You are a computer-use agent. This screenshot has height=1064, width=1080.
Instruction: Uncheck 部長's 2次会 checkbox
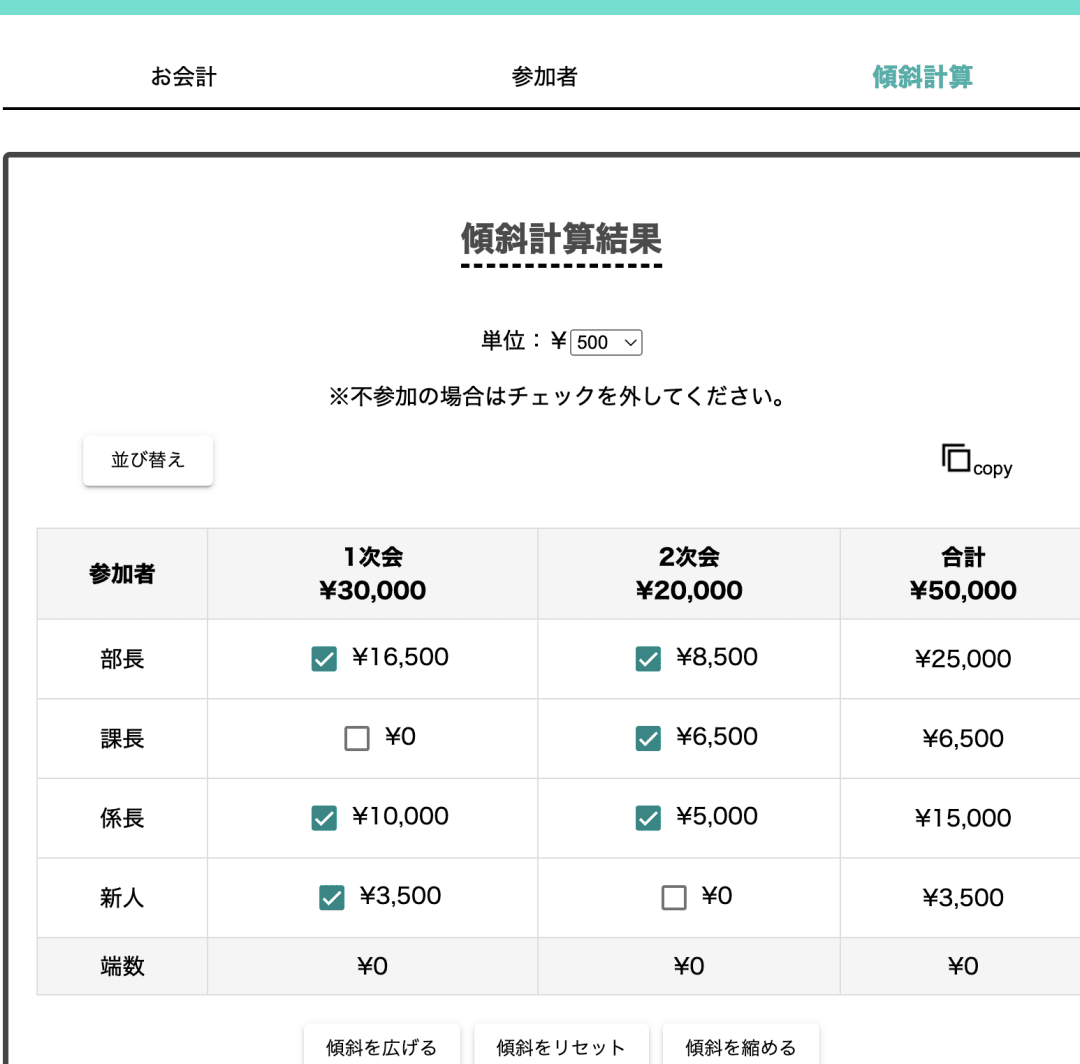[648, 659]
